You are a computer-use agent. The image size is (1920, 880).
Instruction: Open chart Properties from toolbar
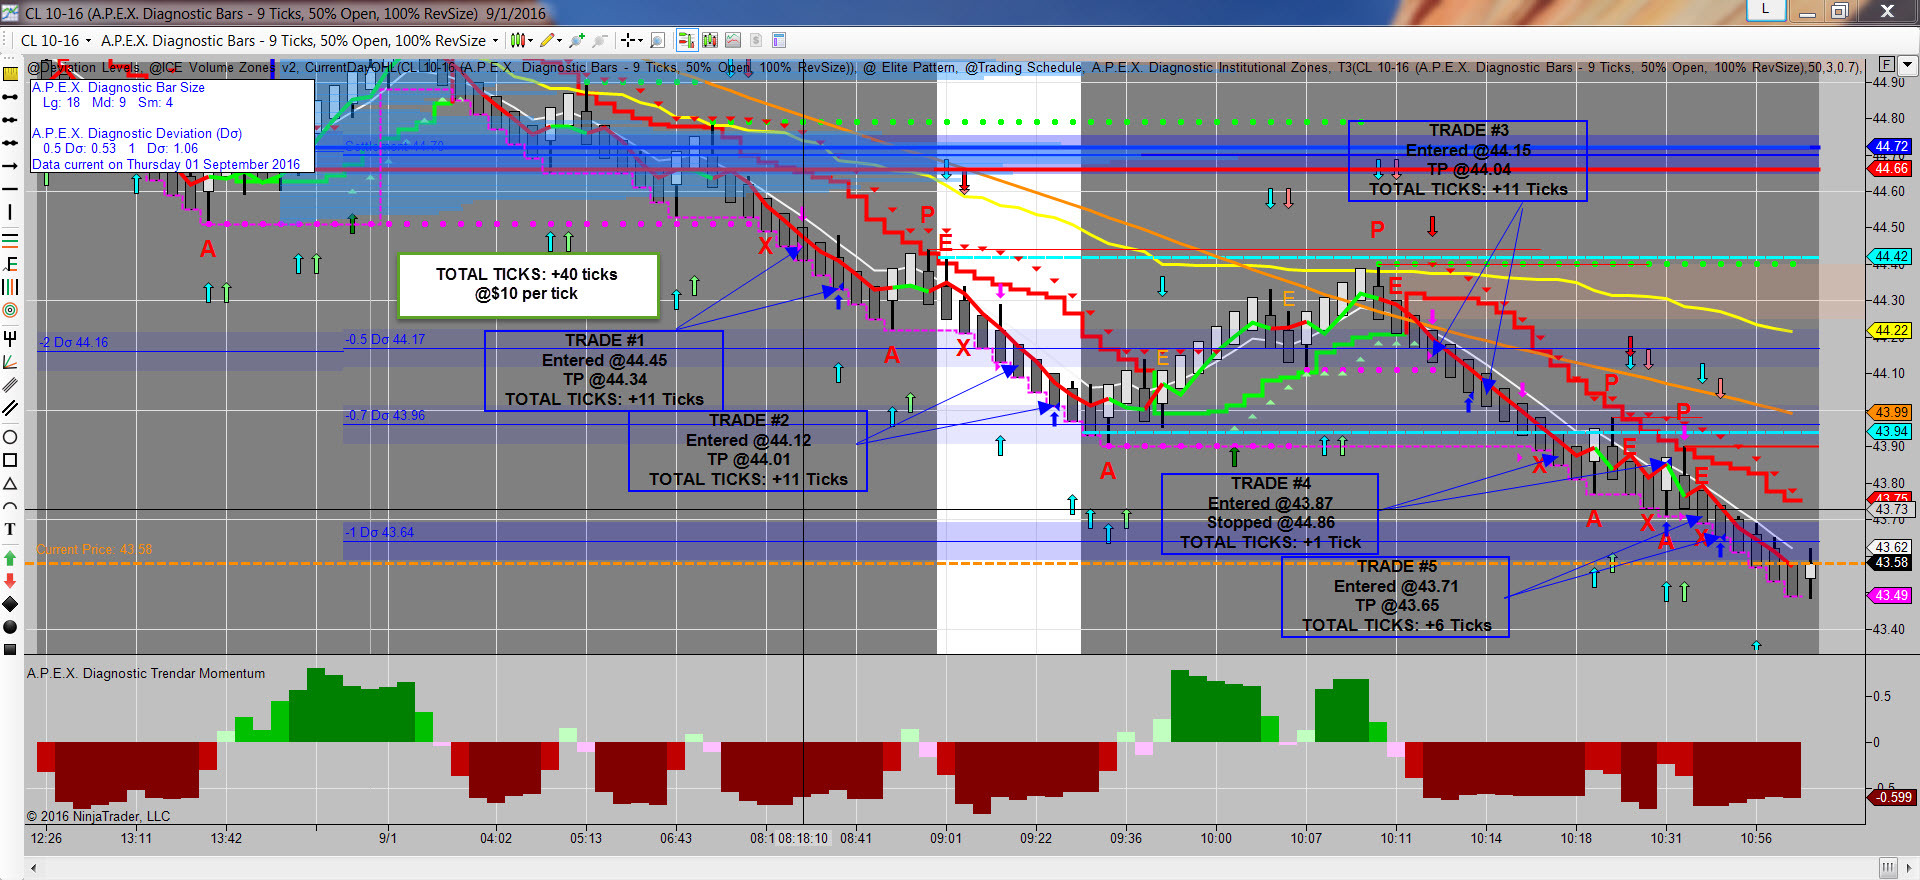[x=779, y=40]
